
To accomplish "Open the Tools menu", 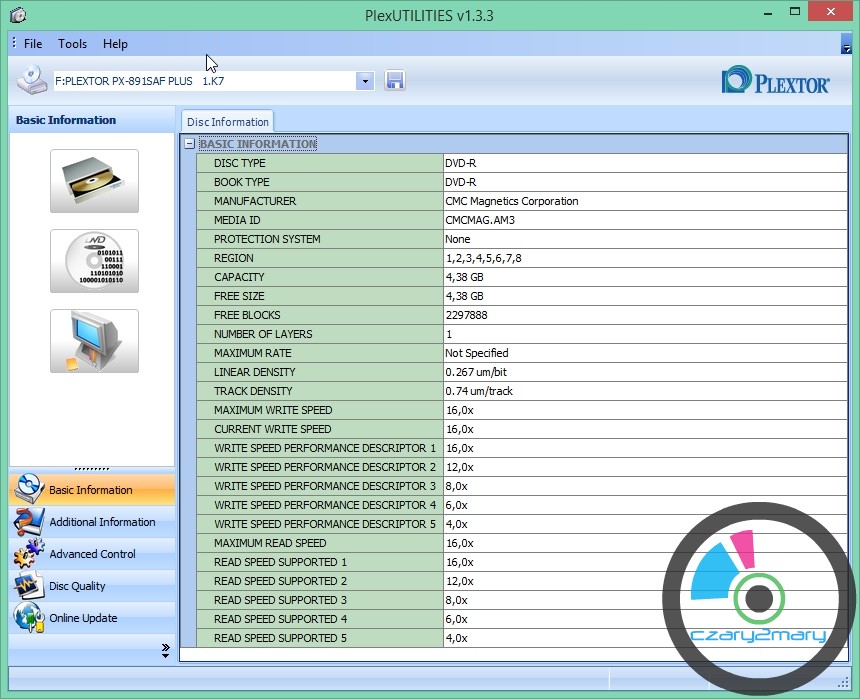I will [x=72, y=44].
